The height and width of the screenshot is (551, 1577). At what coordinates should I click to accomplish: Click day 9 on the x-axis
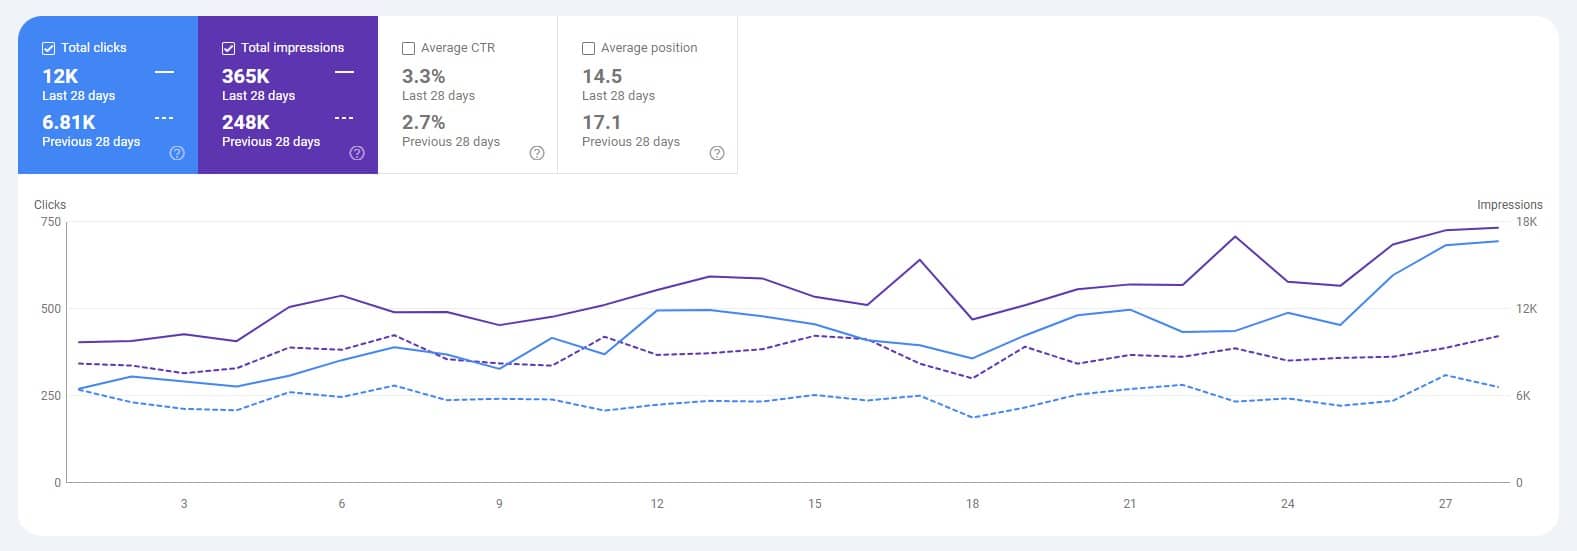pyautogui.click(x=499, y=504)
